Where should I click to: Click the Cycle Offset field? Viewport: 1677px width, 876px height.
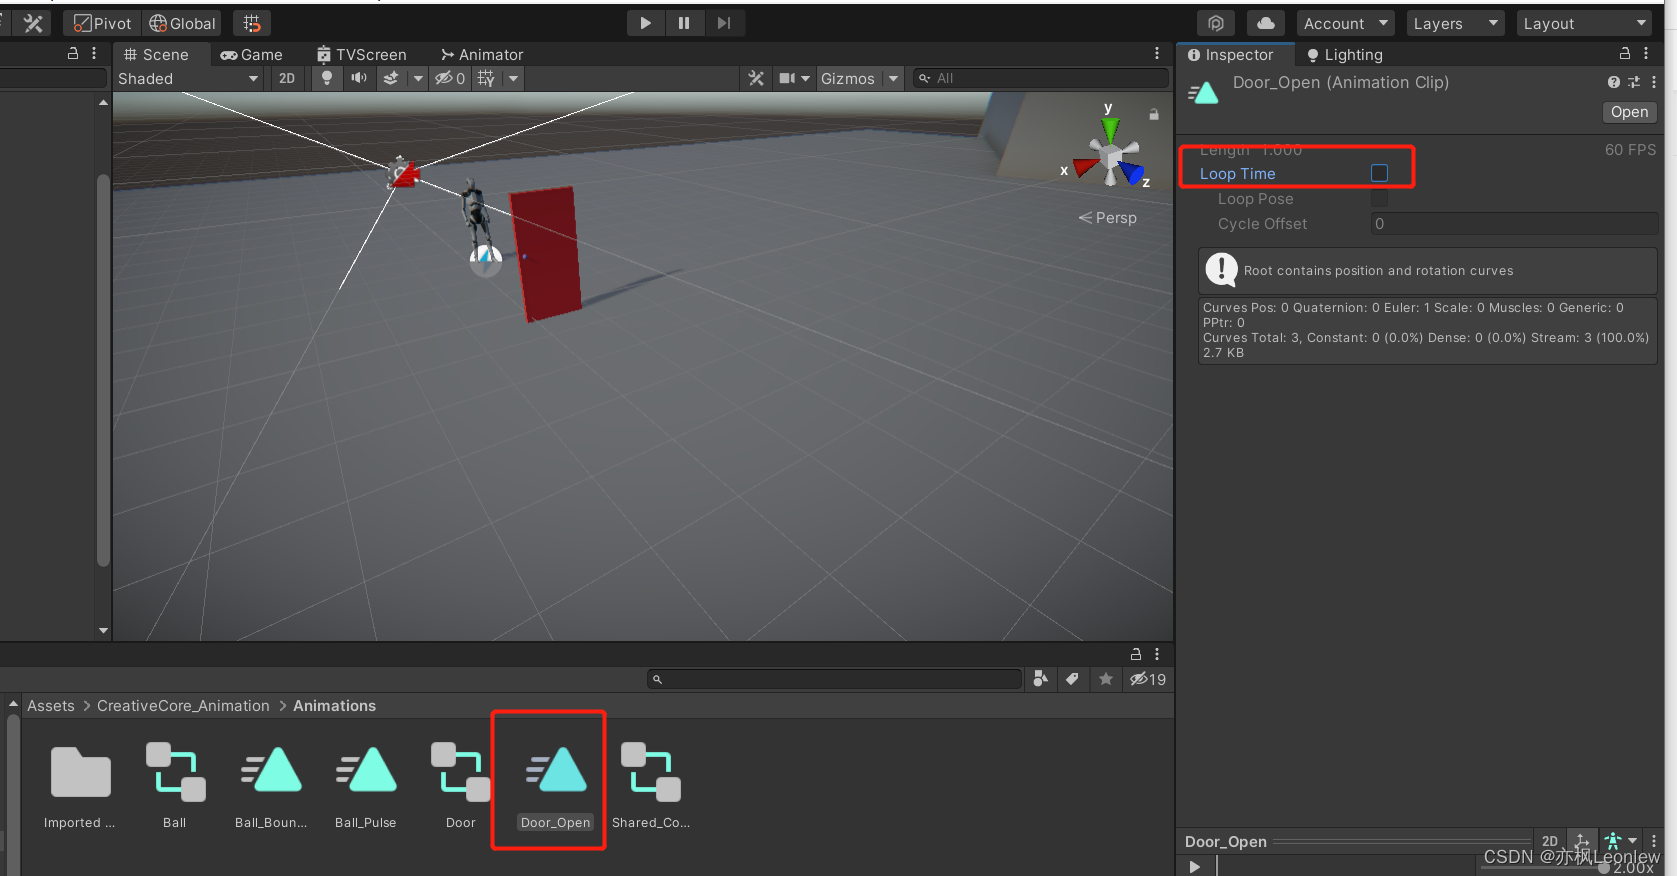coord(1514,224)
